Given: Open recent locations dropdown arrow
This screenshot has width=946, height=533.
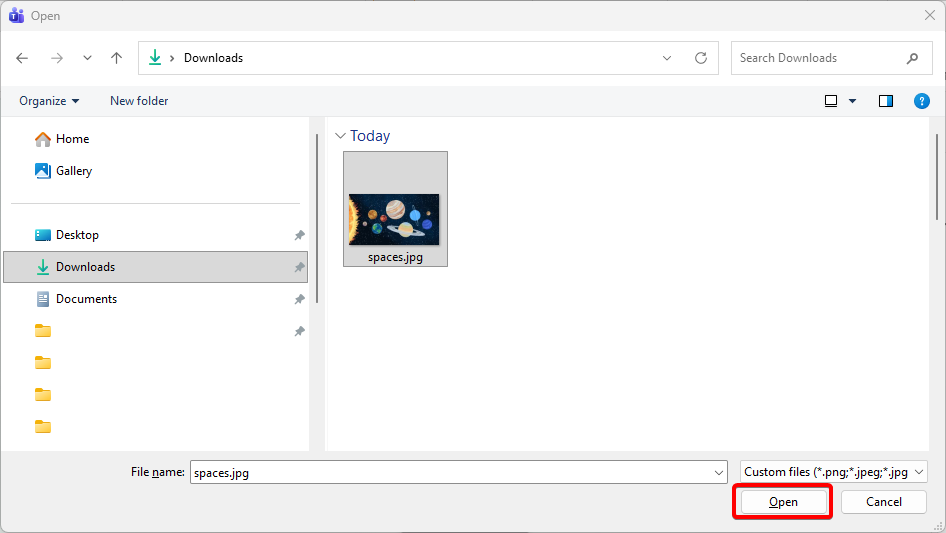Looking at the screenshot, I should [x=87, y=58].
